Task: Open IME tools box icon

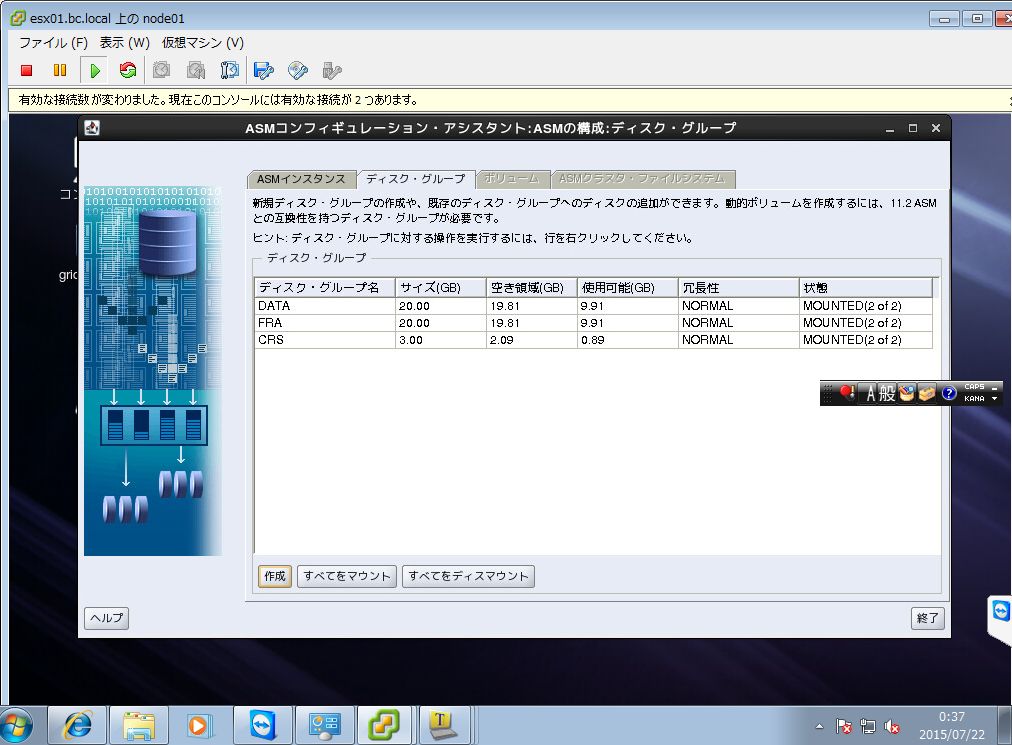Action: (927, 393)
